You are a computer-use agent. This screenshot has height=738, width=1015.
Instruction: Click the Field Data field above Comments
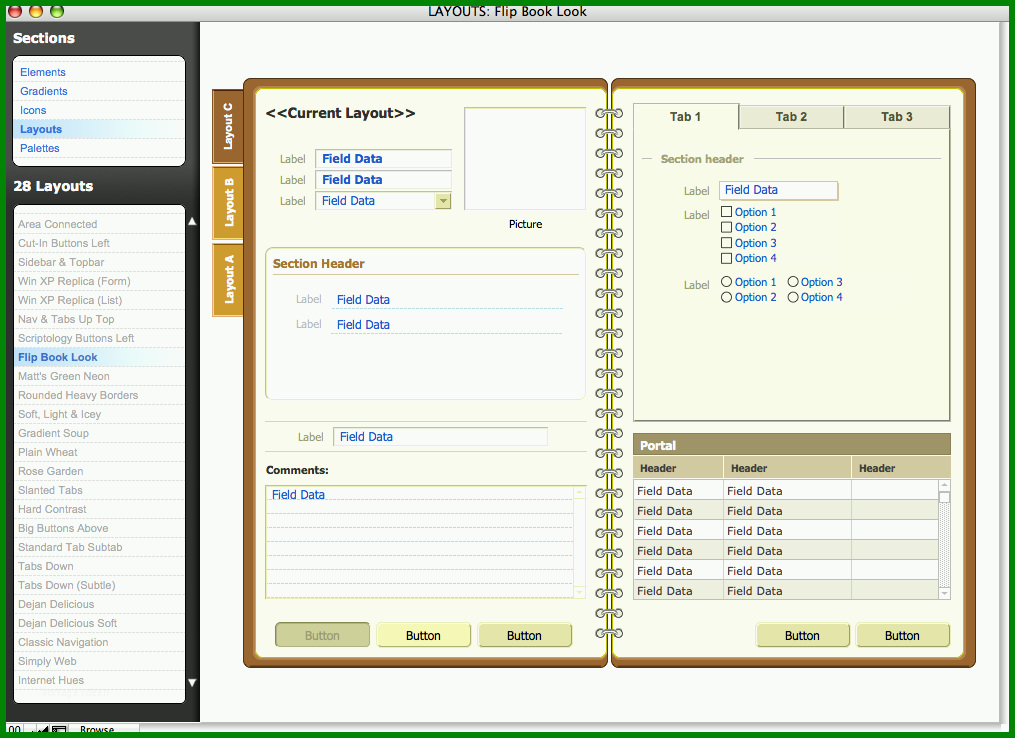[440, 437]
